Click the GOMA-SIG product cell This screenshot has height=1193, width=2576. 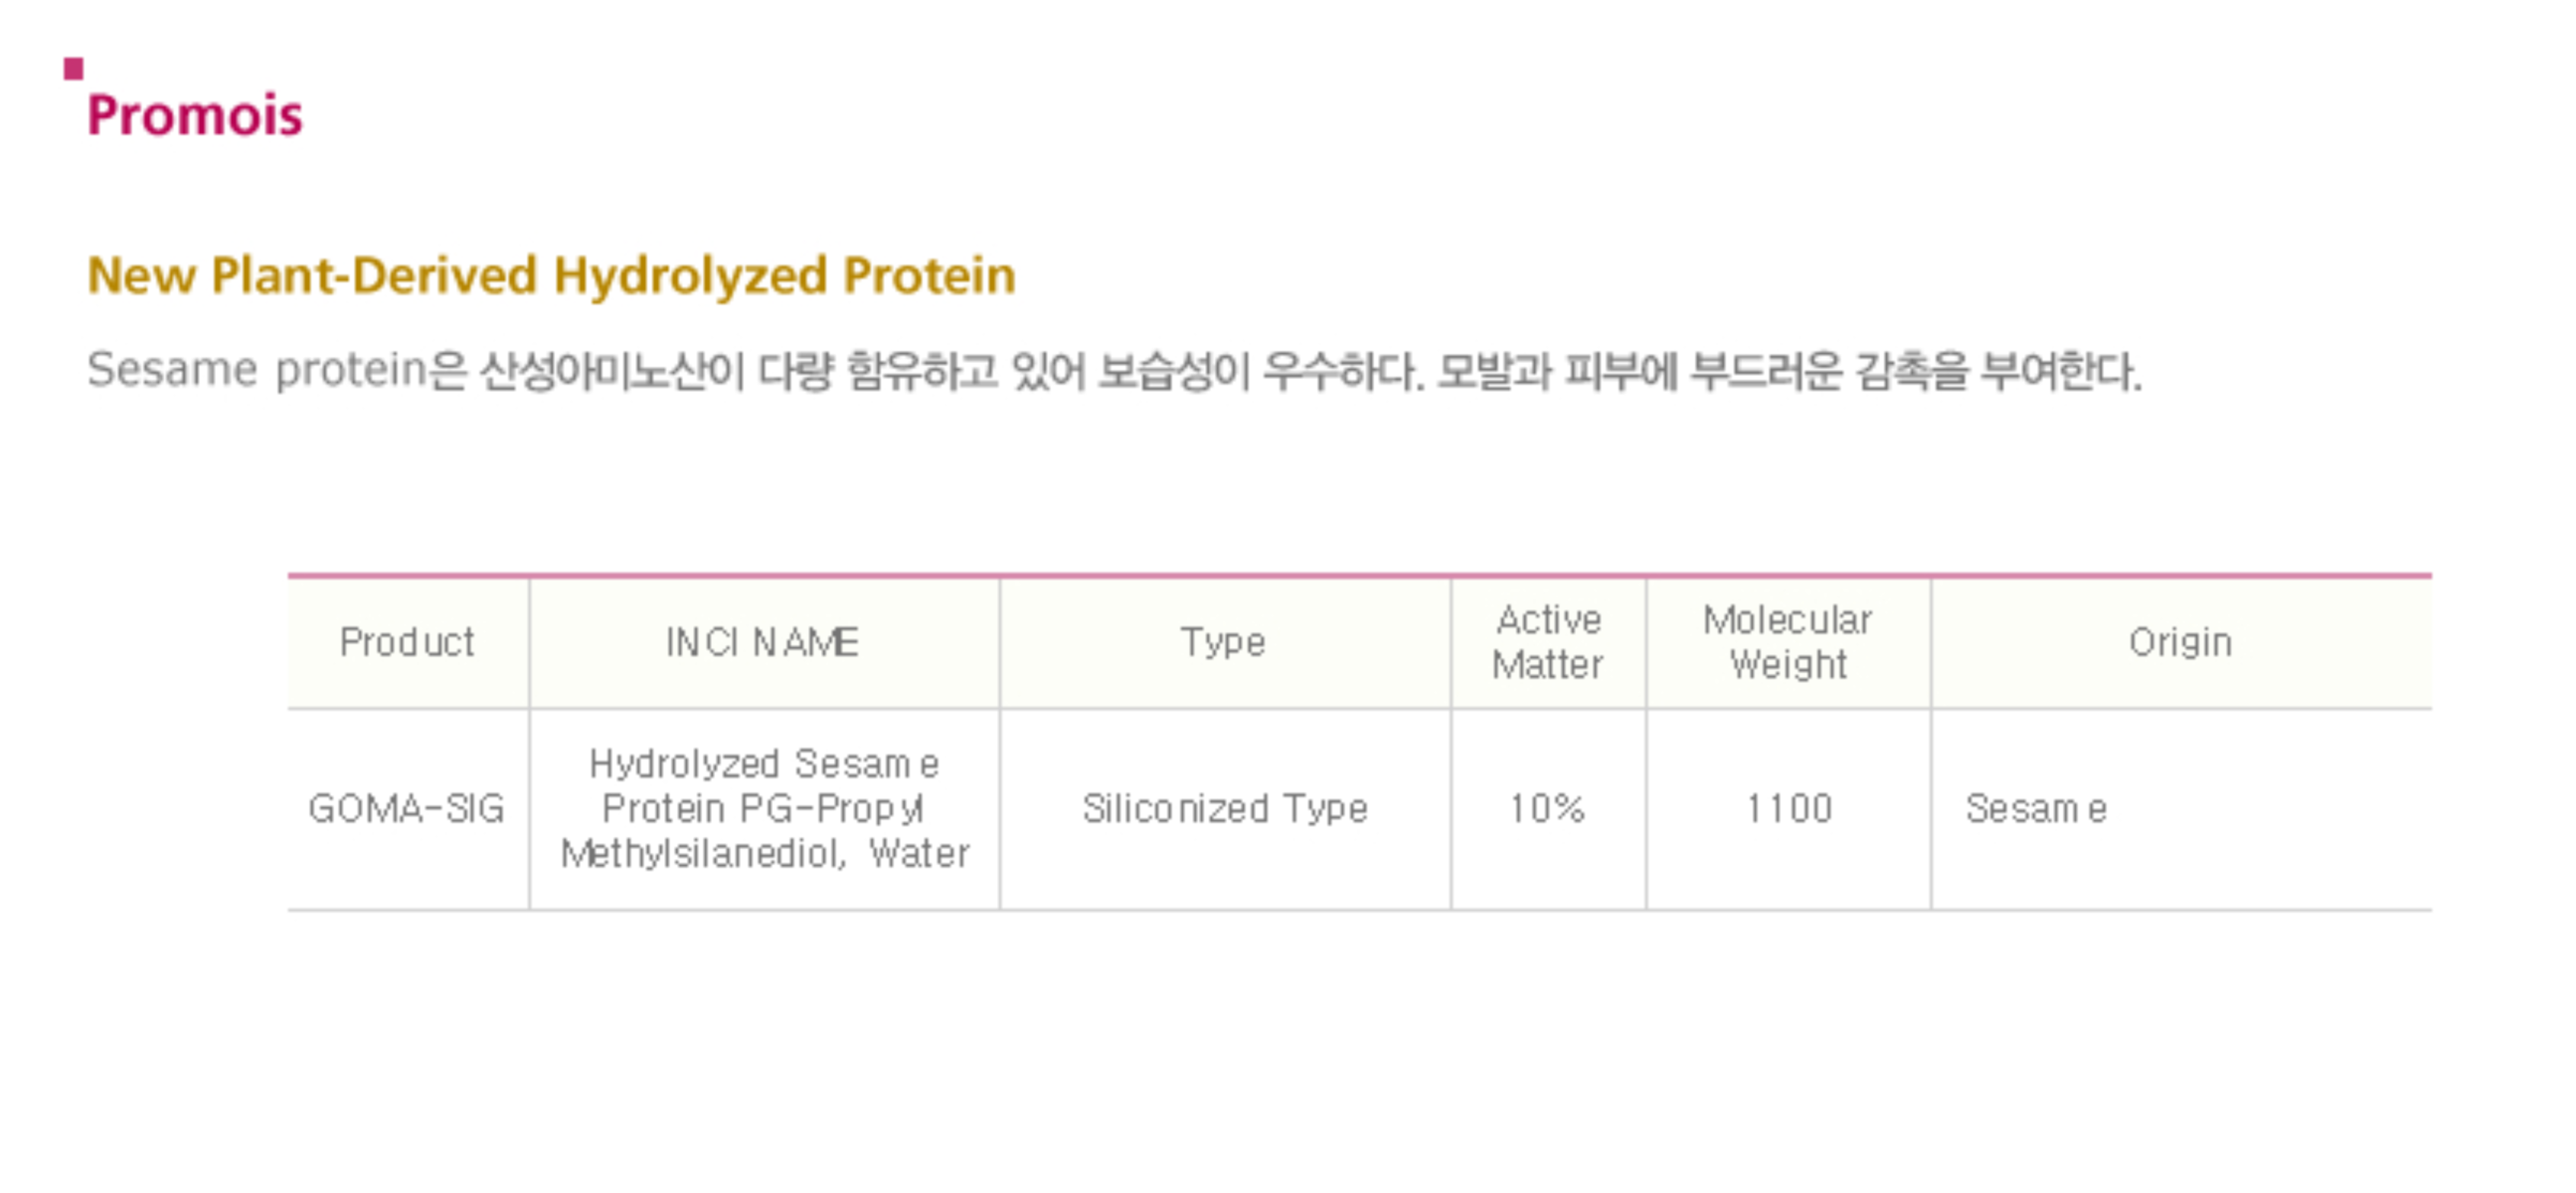(407, 808)
